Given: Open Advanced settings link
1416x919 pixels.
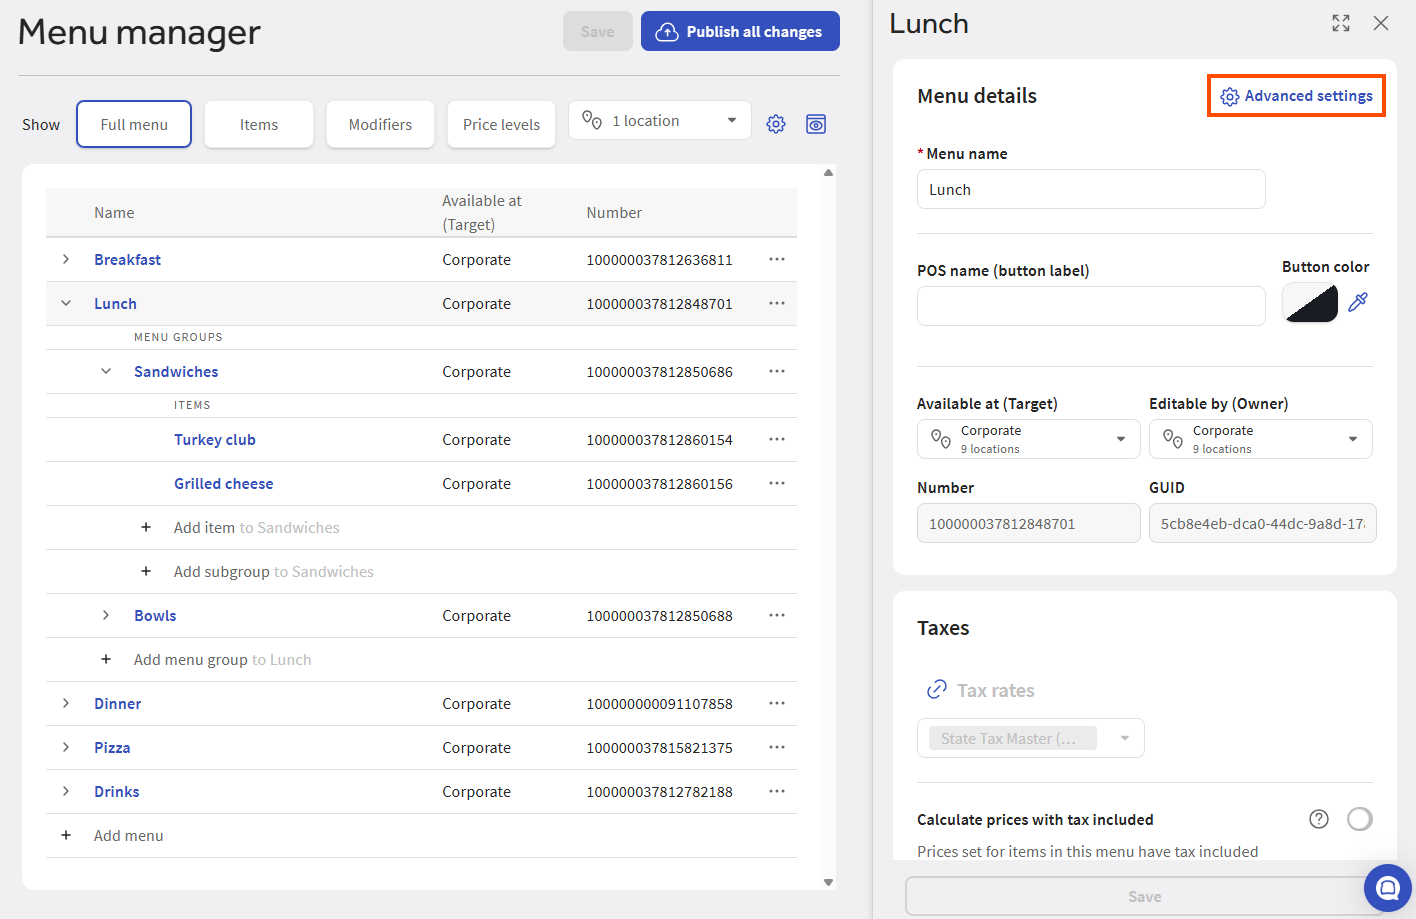Looking at the screenshot, I should tap(1297, 96).
